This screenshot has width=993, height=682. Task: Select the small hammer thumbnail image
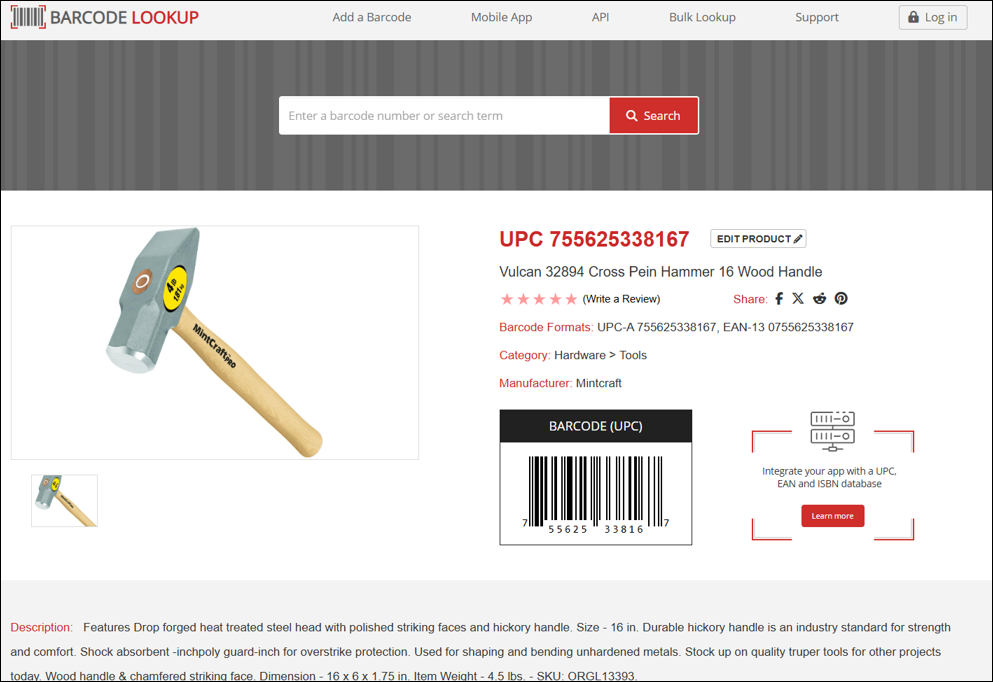pos(65,500)
